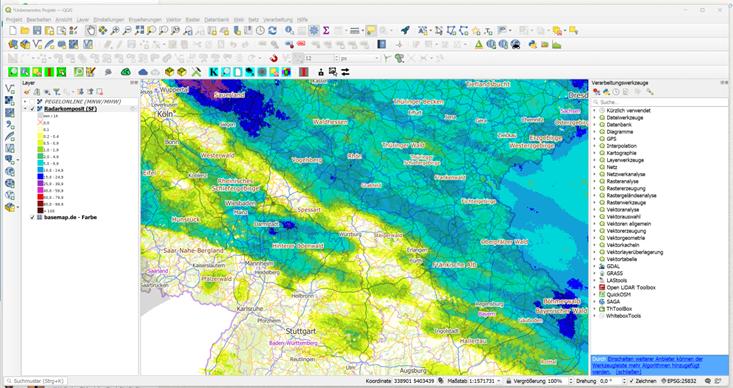
Task: Expand the Rasteranalyse toolbox group
Action: pos(595,181)
